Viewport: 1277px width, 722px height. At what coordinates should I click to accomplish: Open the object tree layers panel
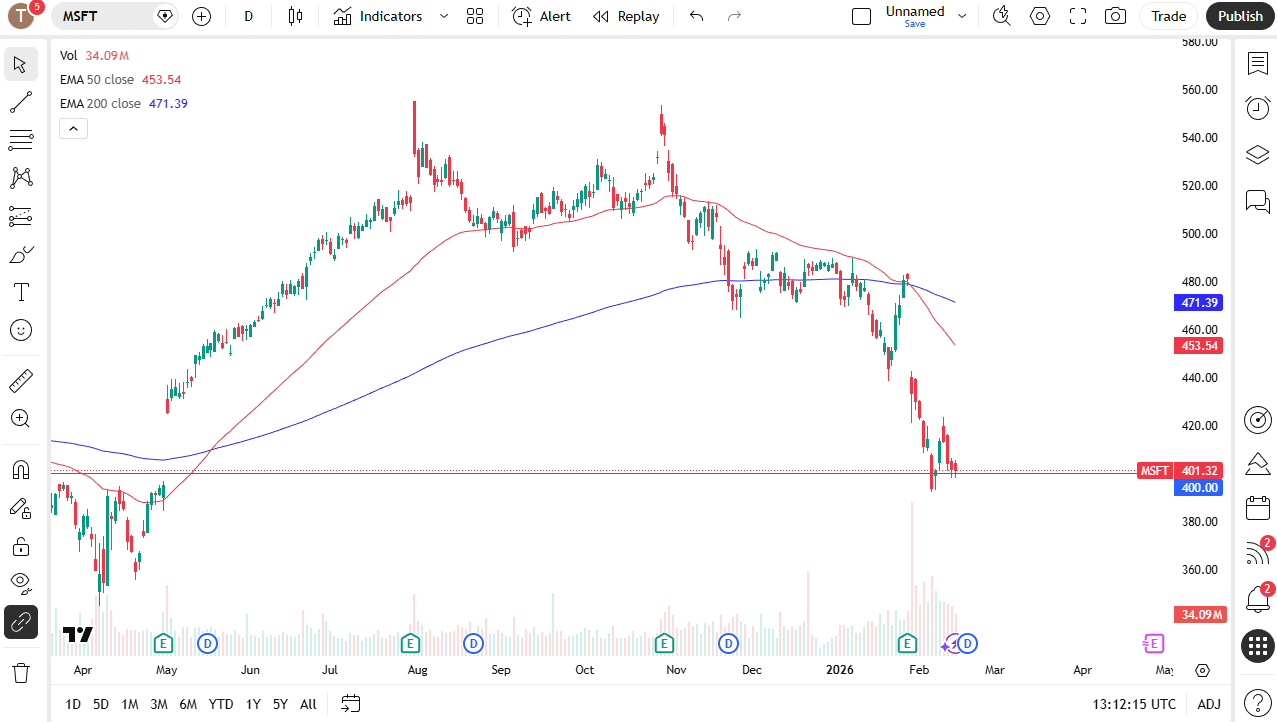1257,155
